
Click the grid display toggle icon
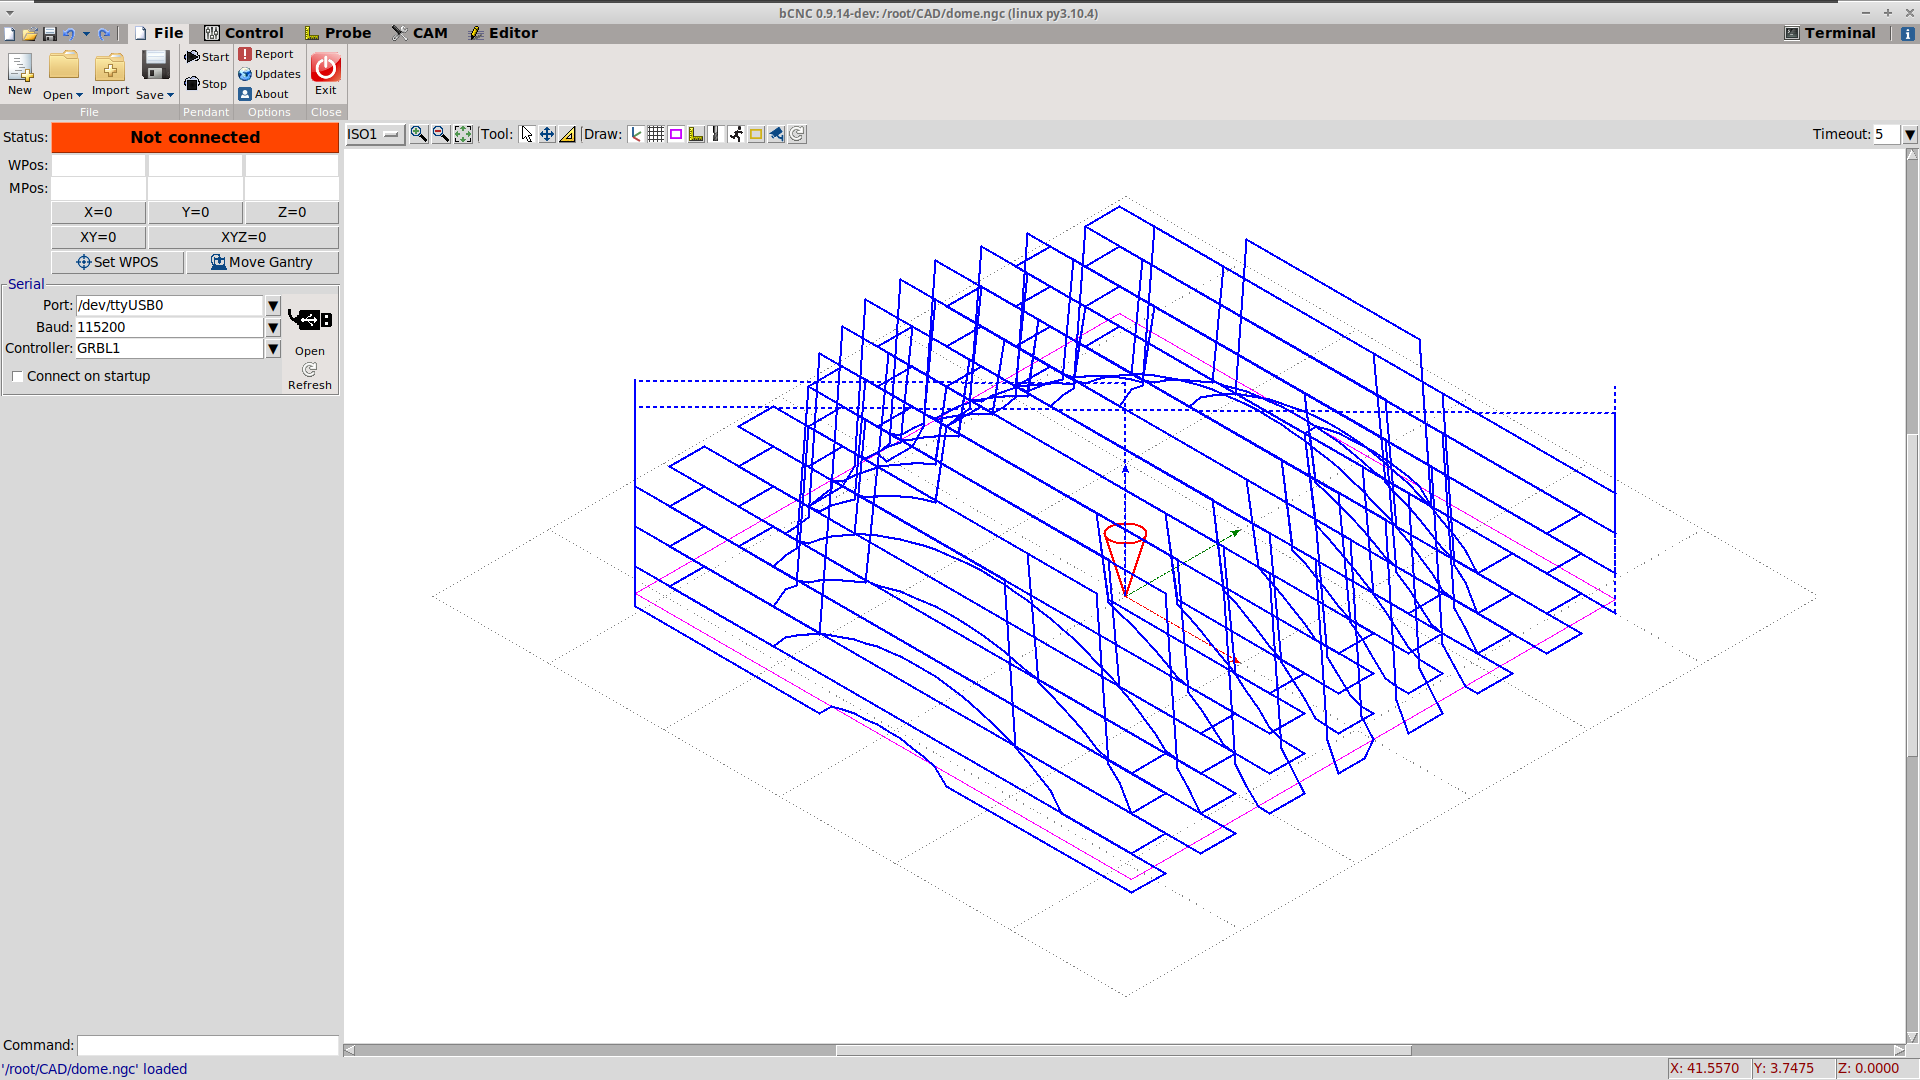pyautogui.click(x=655, y=133)
